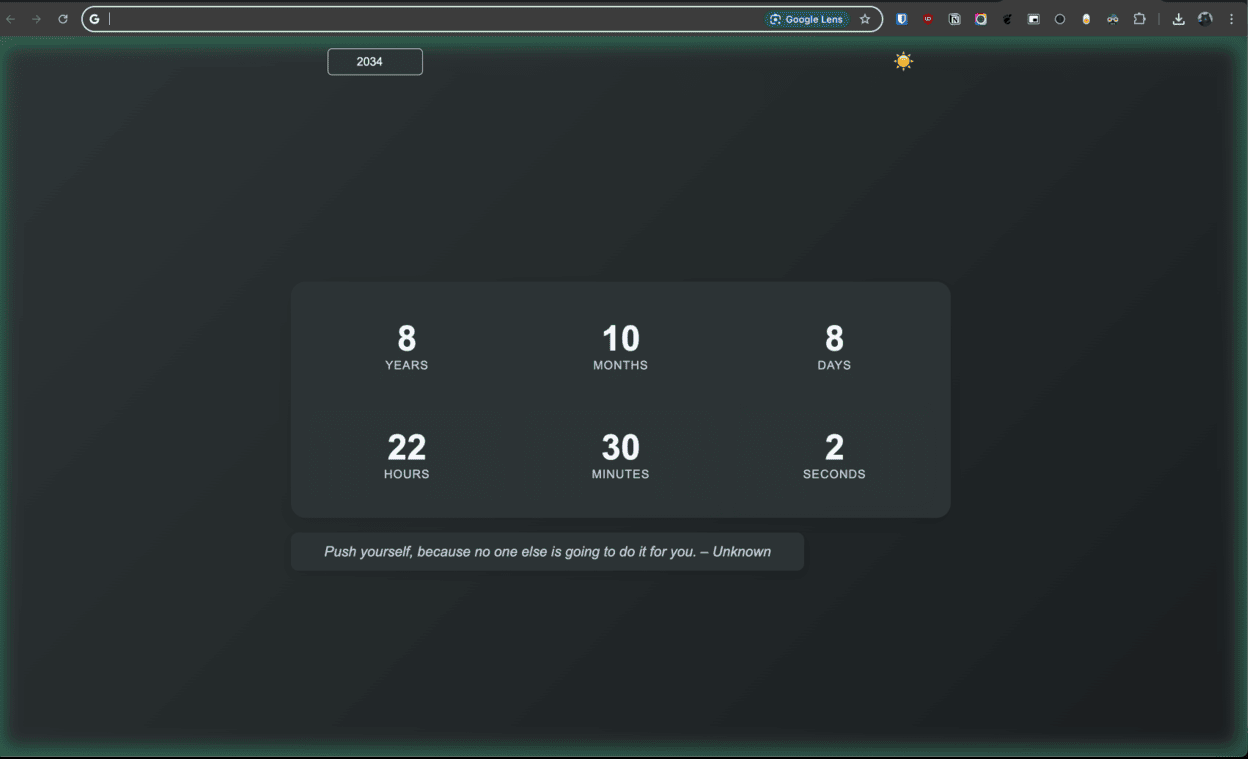Viewport: 1248px width, 759px height.
Task: Click the browser profile avatar icon
Action: pos(1205,18)
